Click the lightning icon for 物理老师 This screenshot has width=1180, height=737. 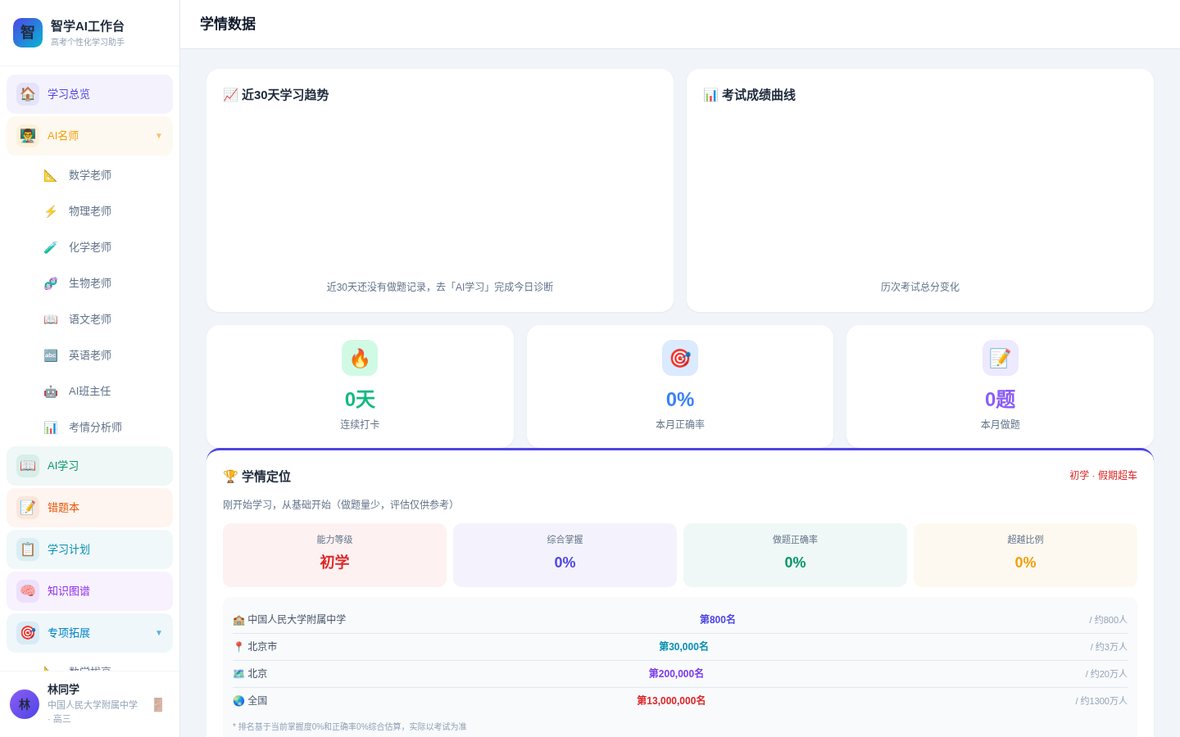tap(50, 211)
